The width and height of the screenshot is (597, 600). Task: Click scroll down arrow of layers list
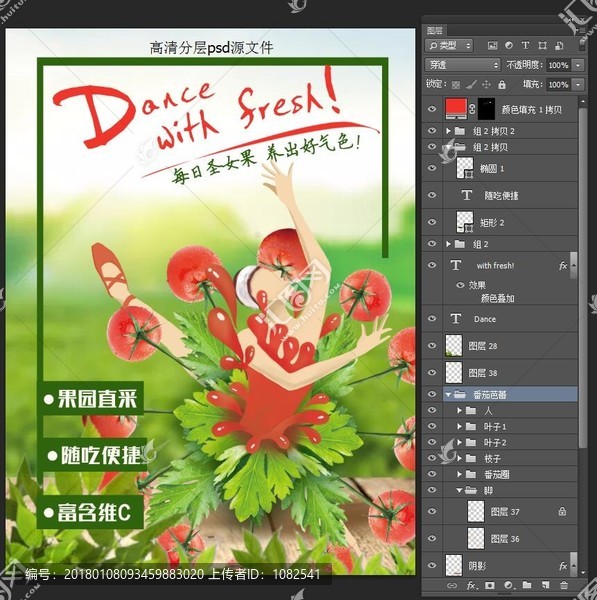click(x=583, y=572)
